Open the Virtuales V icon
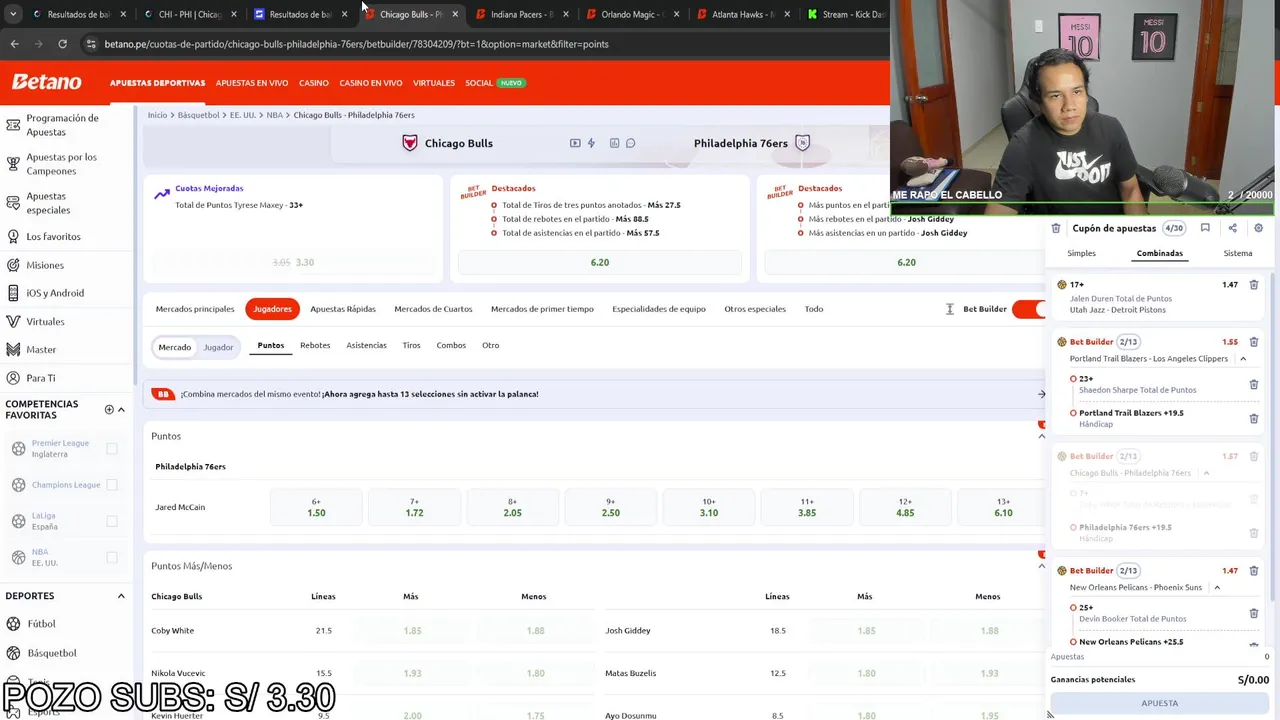Image resolution: width=1280 pixels, height=720 pixels. [13, 322]
